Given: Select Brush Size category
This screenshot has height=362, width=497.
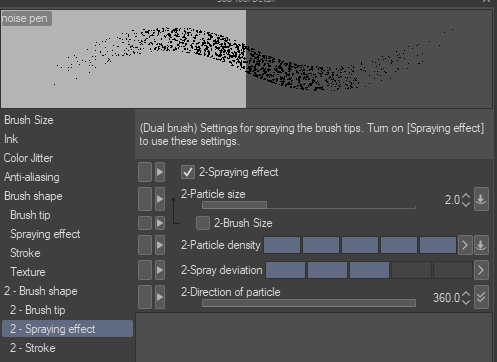Looking at the screenshot, I should click(29, 120).
